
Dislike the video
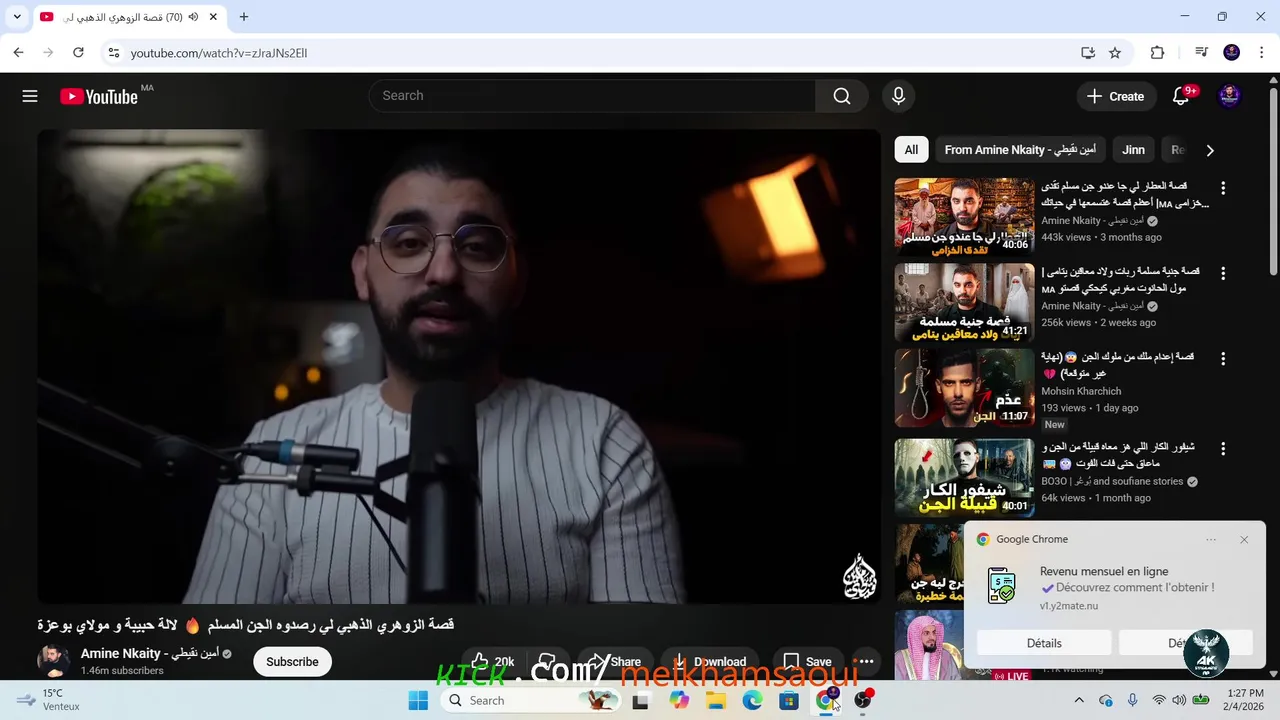pyautogui.click(x=546, y=661)
